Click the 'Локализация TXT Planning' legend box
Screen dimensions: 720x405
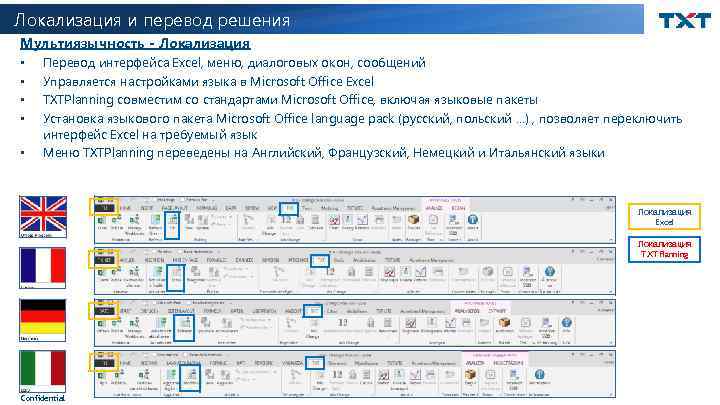(x=664, y=249)
